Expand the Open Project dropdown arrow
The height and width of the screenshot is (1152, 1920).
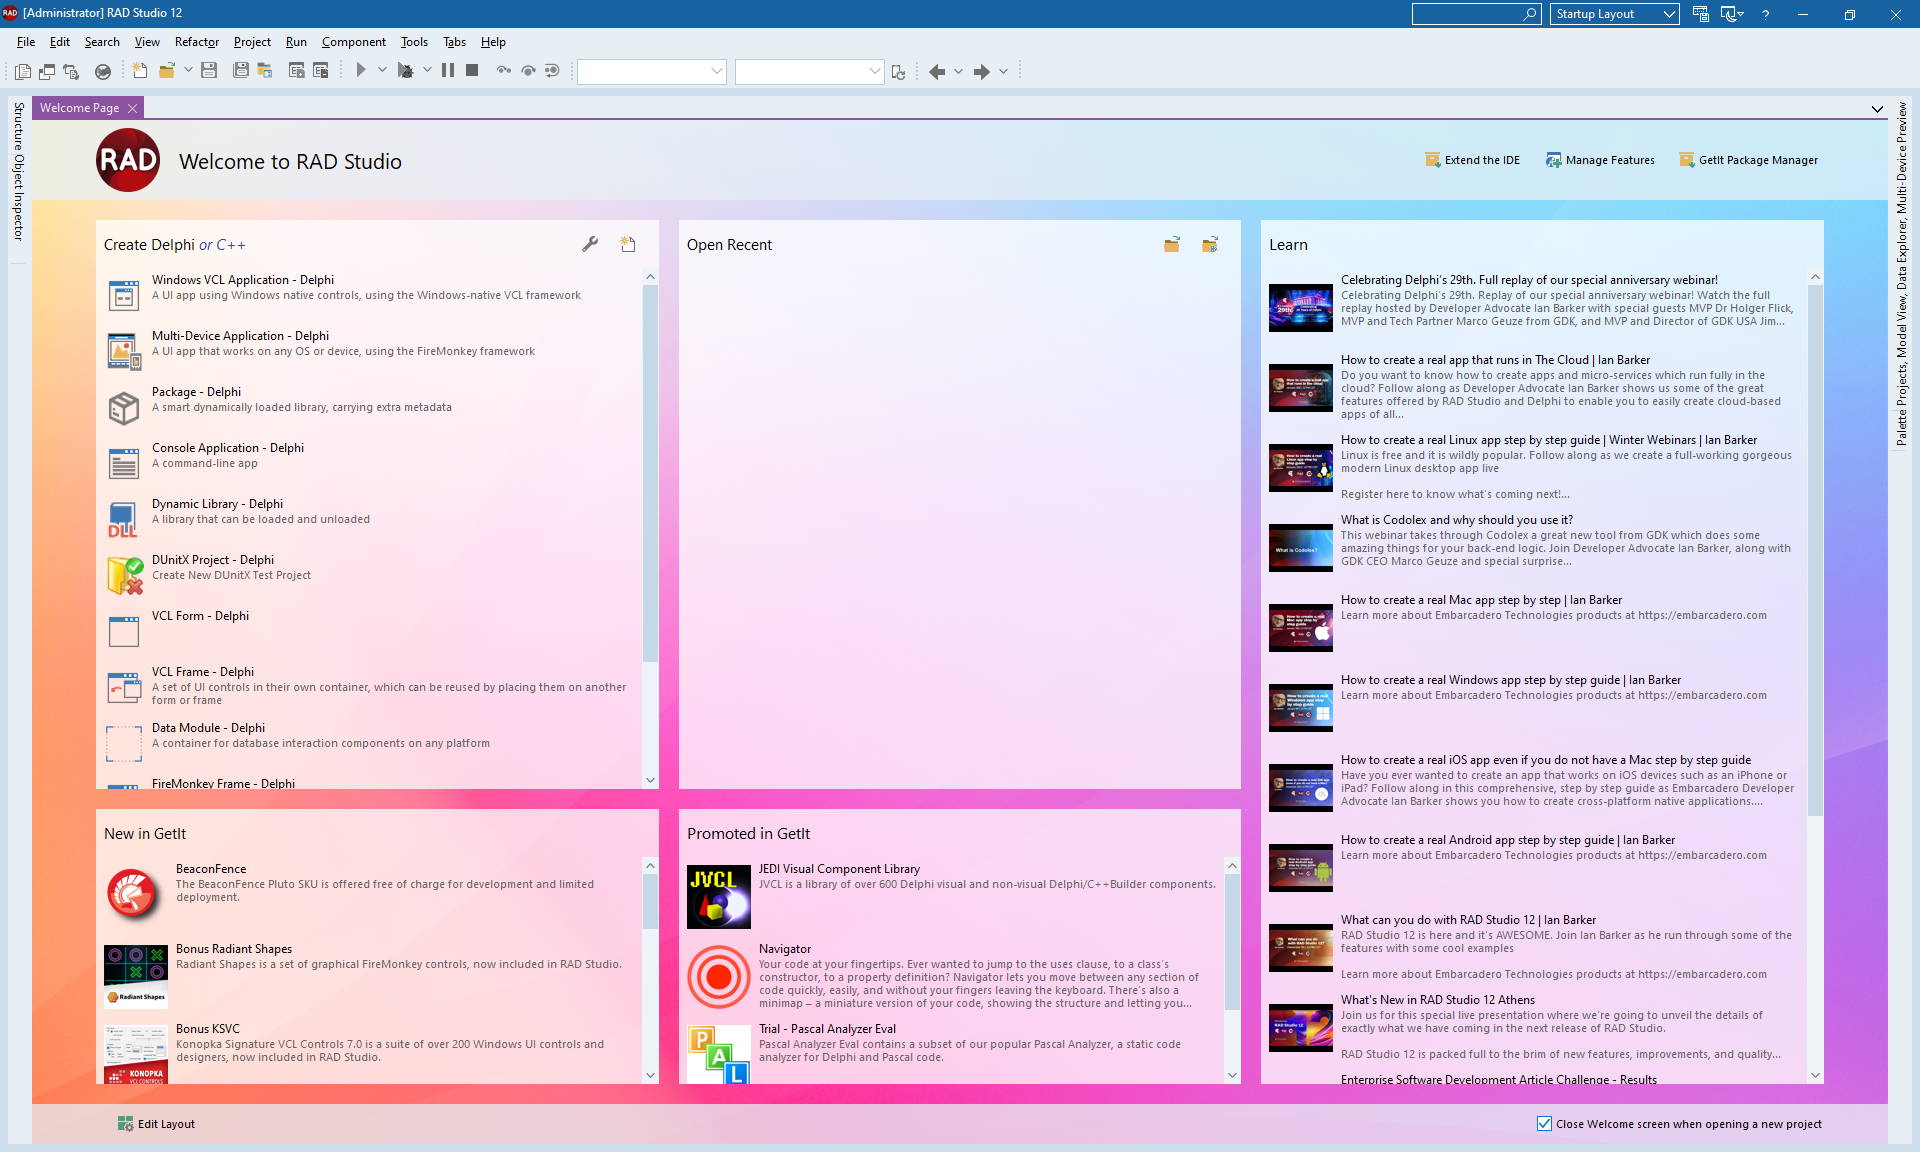pyautogui.click(x=187, y=71)
